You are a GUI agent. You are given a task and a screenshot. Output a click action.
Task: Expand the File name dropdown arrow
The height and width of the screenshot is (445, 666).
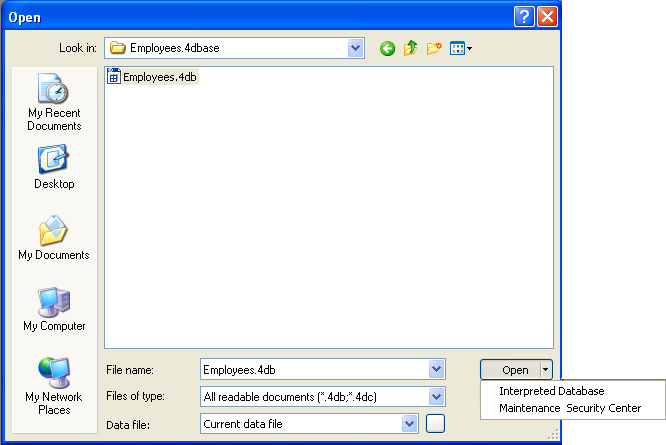[x=436, y=369]
